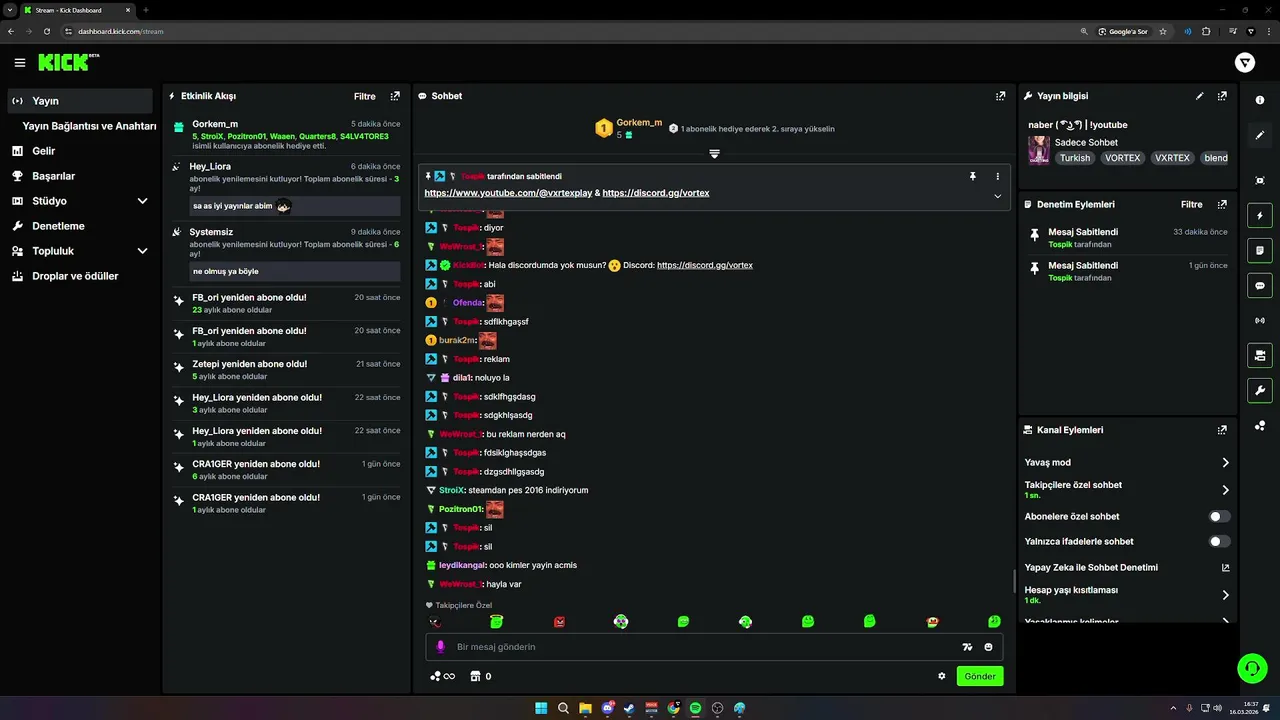This screenshot has width=1280, height=720.
Task: Click the Sadece Sohbet category thumbnail
Action: [1039, 150]
